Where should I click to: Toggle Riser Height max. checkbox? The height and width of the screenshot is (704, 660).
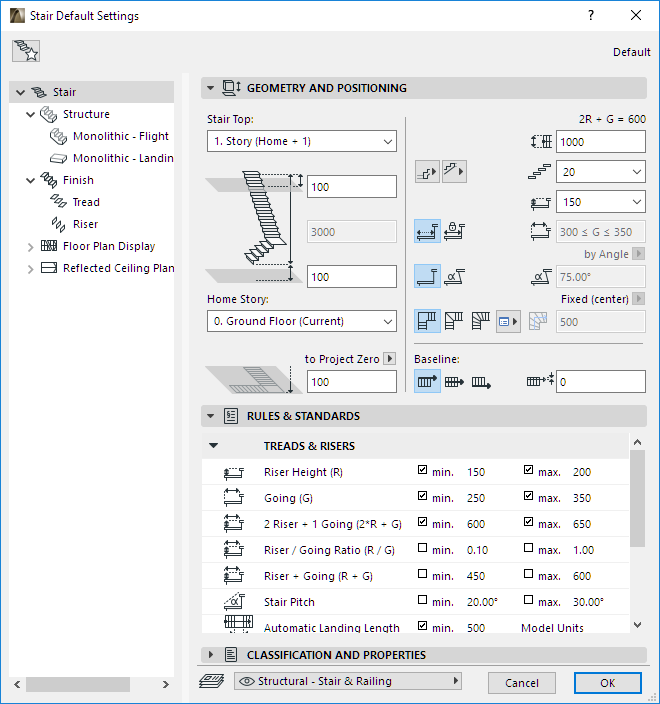[528, 470]
